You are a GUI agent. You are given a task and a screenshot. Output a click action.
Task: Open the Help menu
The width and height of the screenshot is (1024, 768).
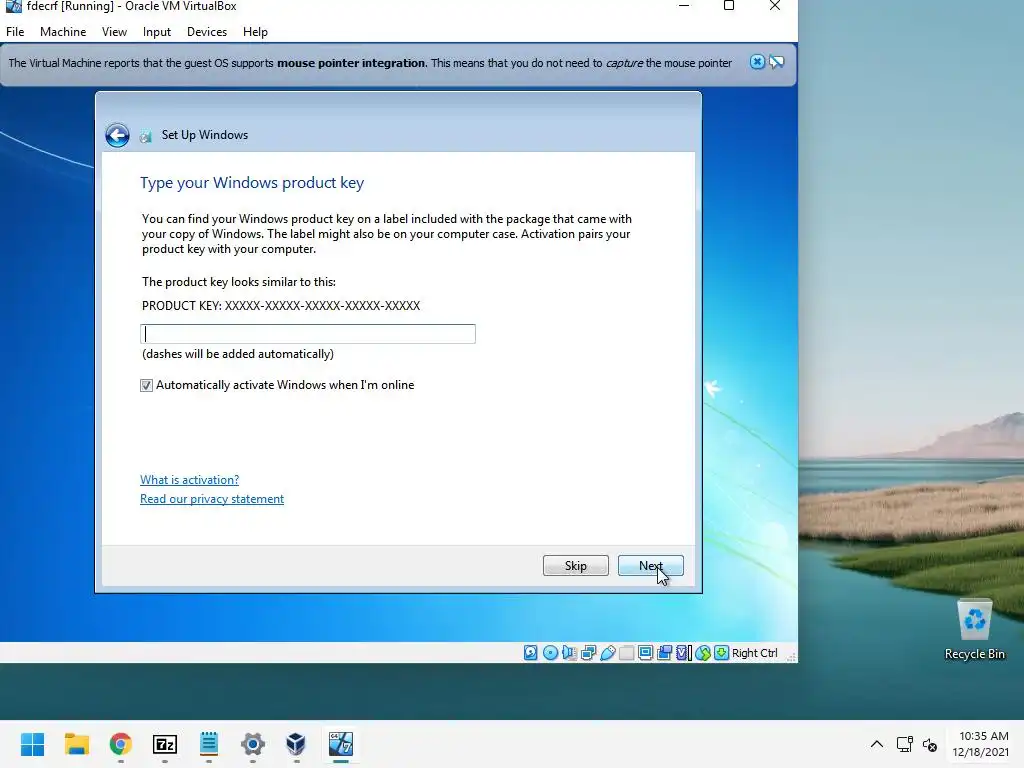point(255,31)
